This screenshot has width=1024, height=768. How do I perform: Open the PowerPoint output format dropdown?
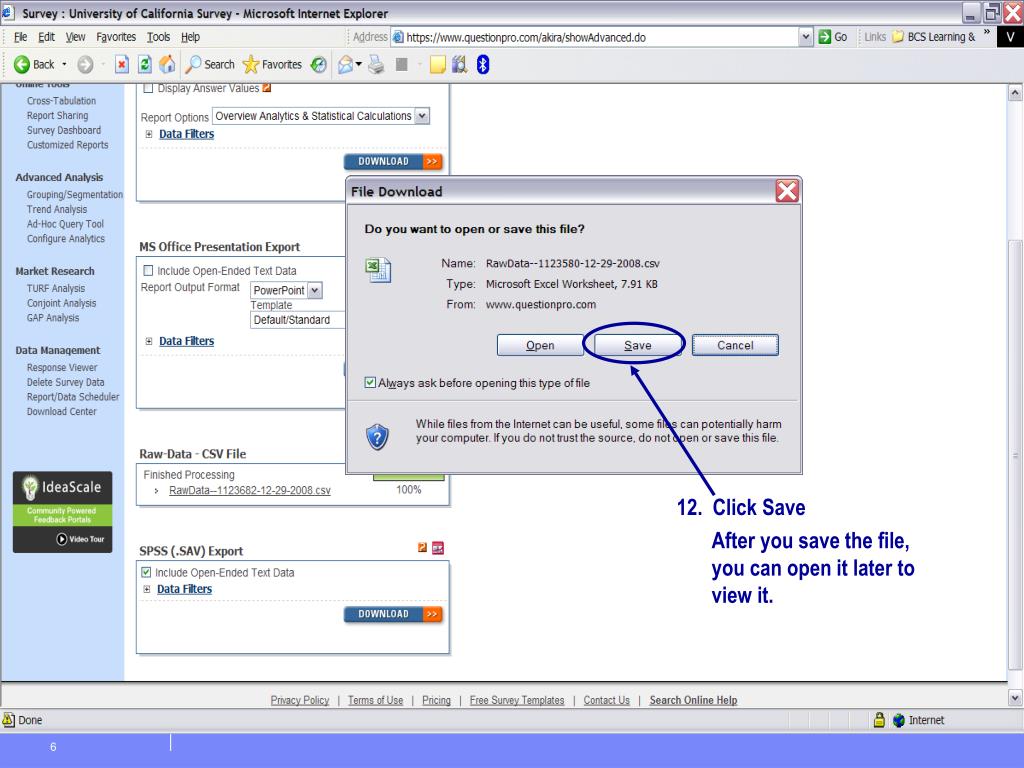pyautogui.click(x=314, y=290)
